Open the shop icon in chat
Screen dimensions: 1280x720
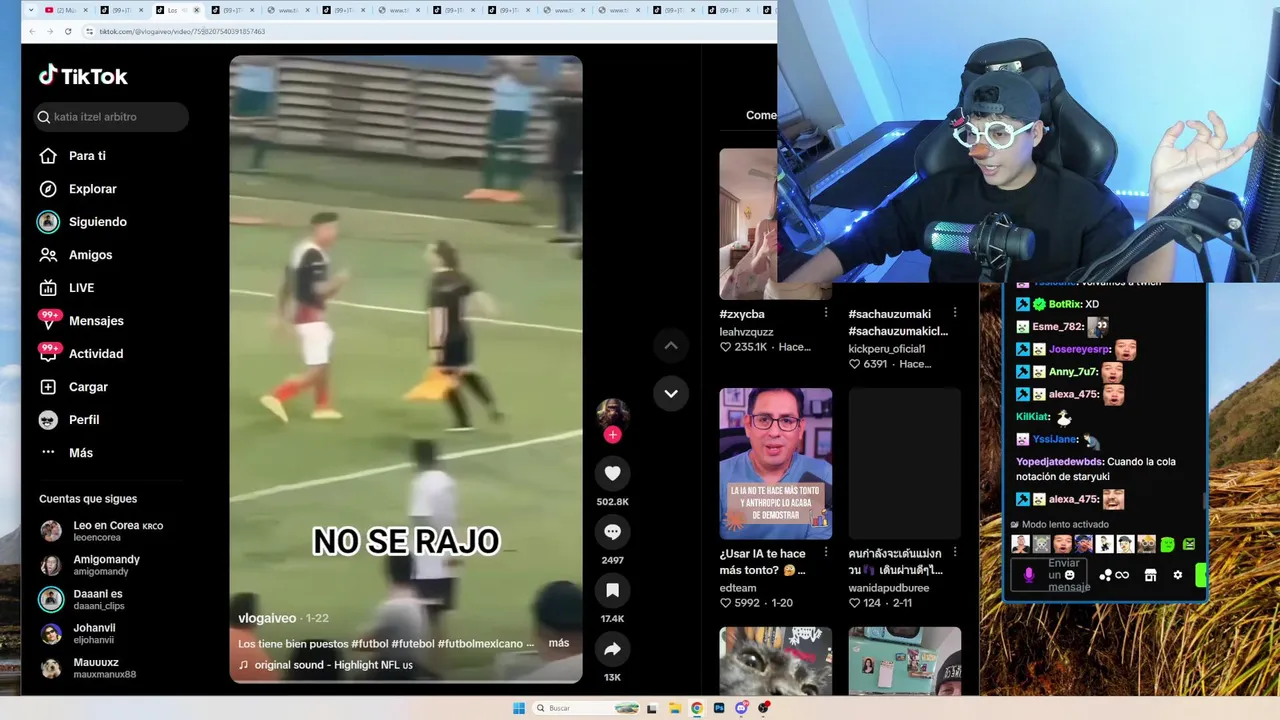click(1150, 575)
